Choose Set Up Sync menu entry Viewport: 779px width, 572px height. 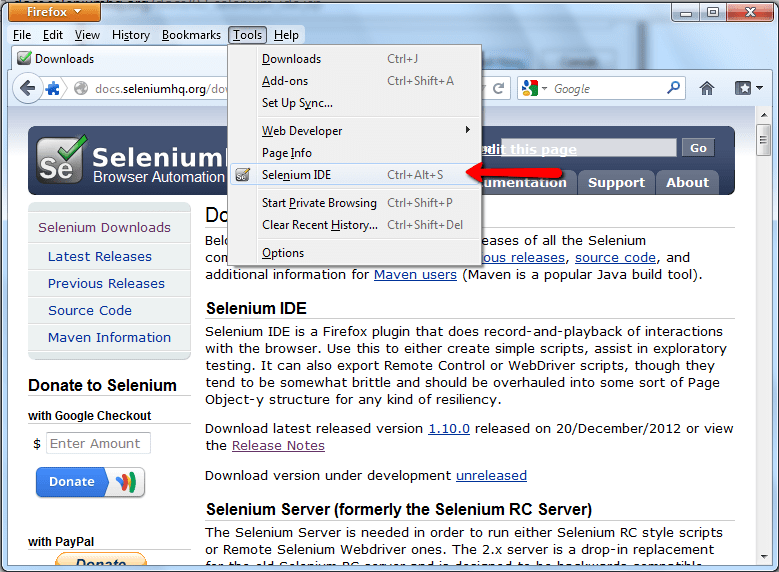tap(355, 103)
